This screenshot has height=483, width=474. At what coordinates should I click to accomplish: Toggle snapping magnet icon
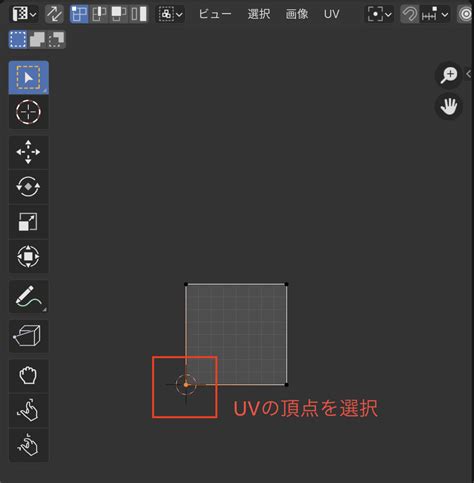[x=410, y=14]
